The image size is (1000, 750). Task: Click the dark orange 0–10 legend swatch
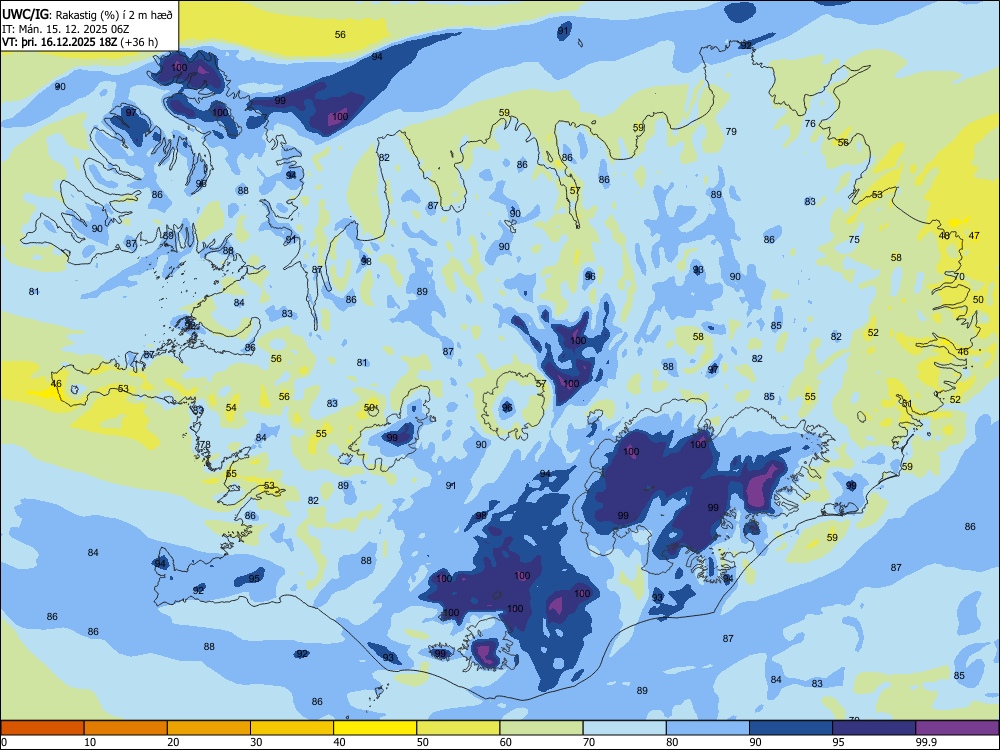(x=42, y=727)
